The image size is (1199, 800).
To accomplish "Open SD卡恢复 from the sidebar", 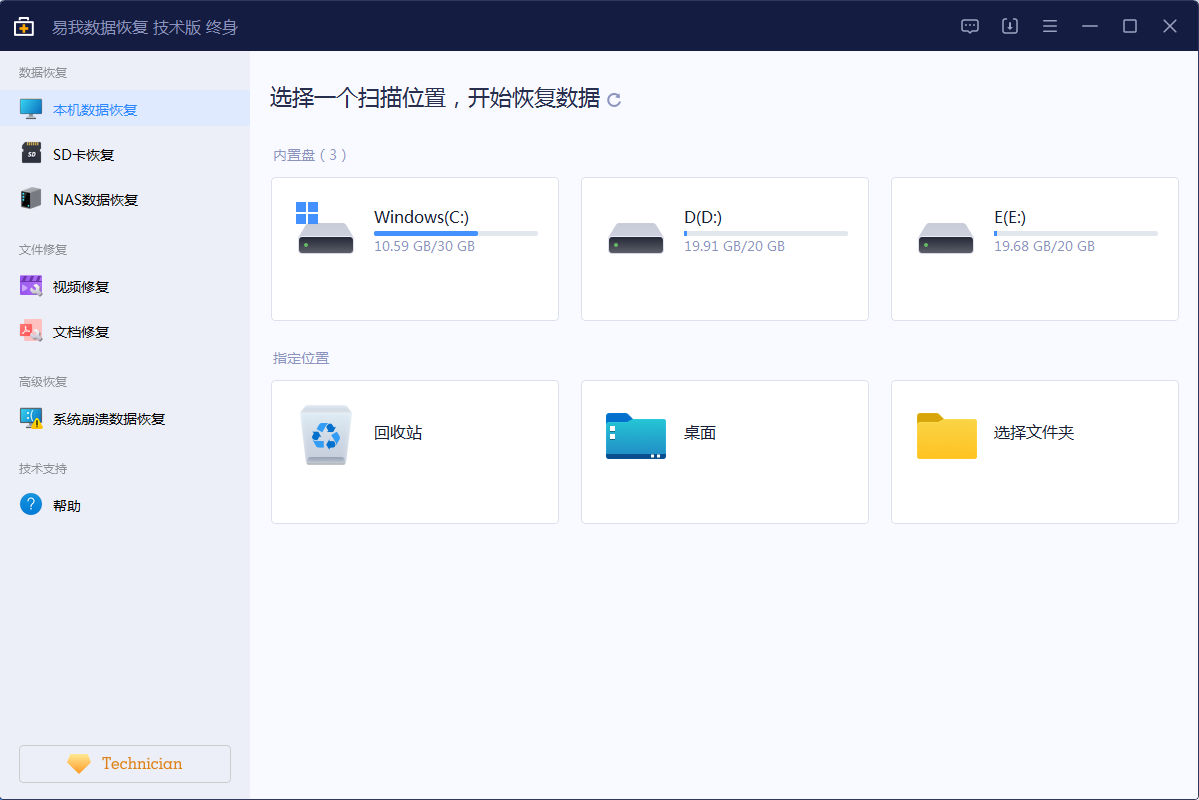I will click(84, 154).
